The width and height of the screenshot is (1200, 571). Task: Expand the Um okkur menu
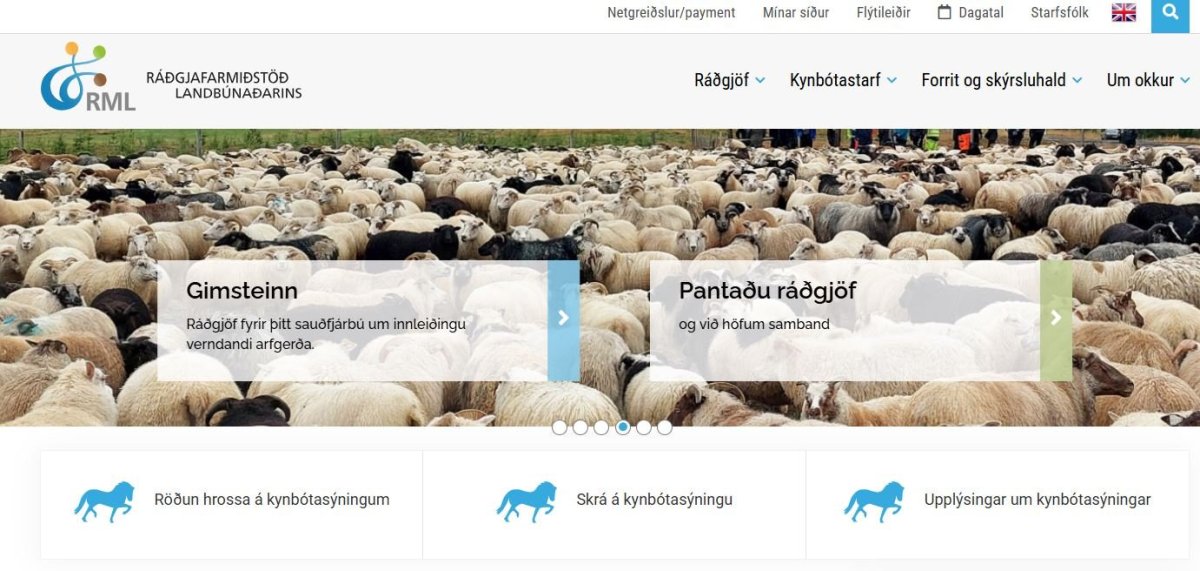point(1148,80)
